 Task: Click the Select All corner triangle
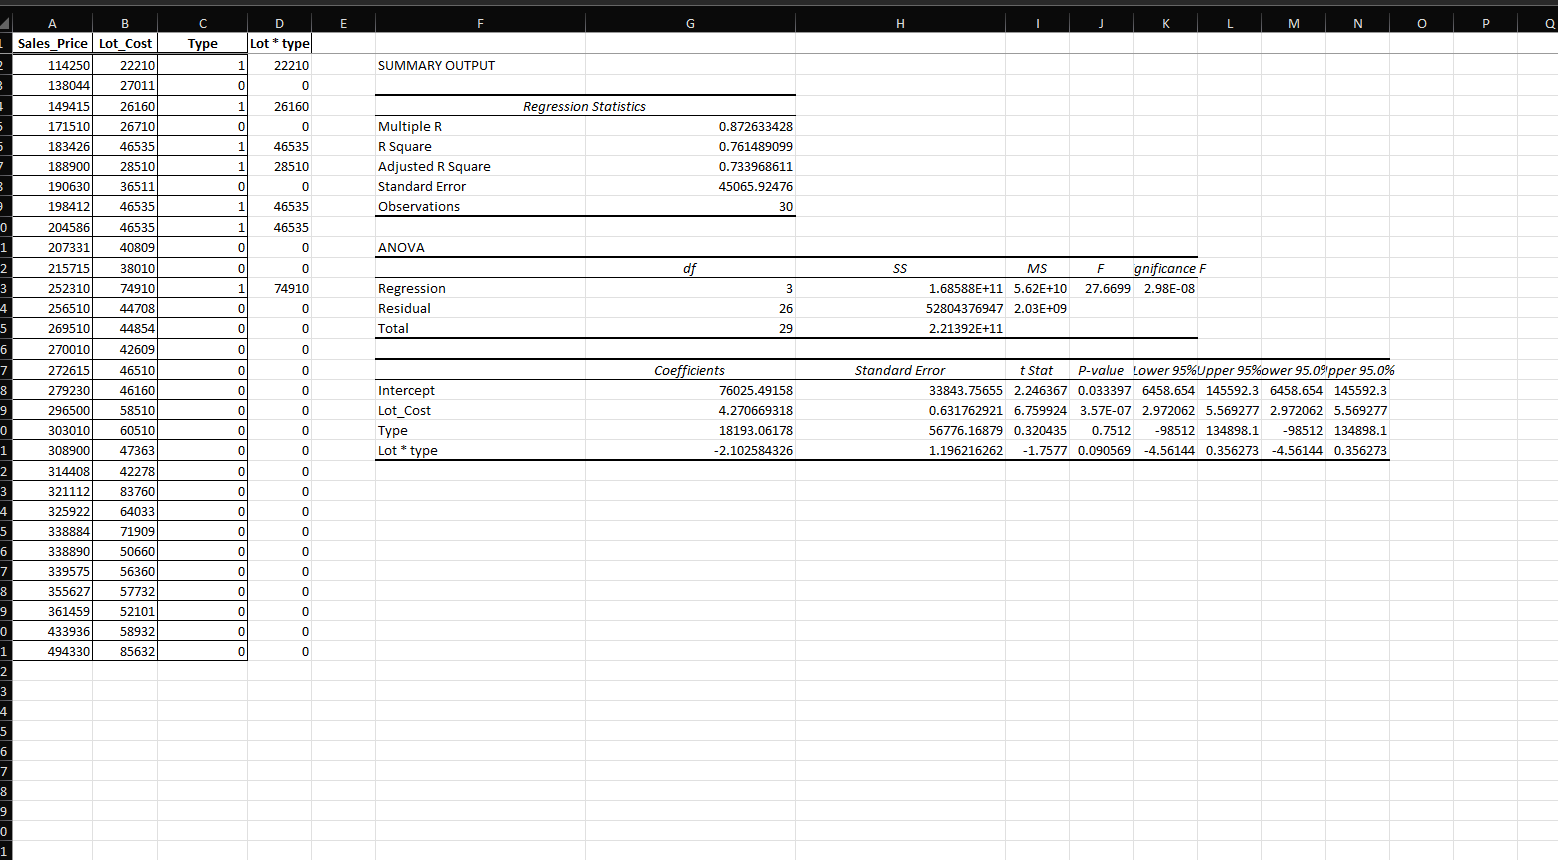click(x=6, y=22)
